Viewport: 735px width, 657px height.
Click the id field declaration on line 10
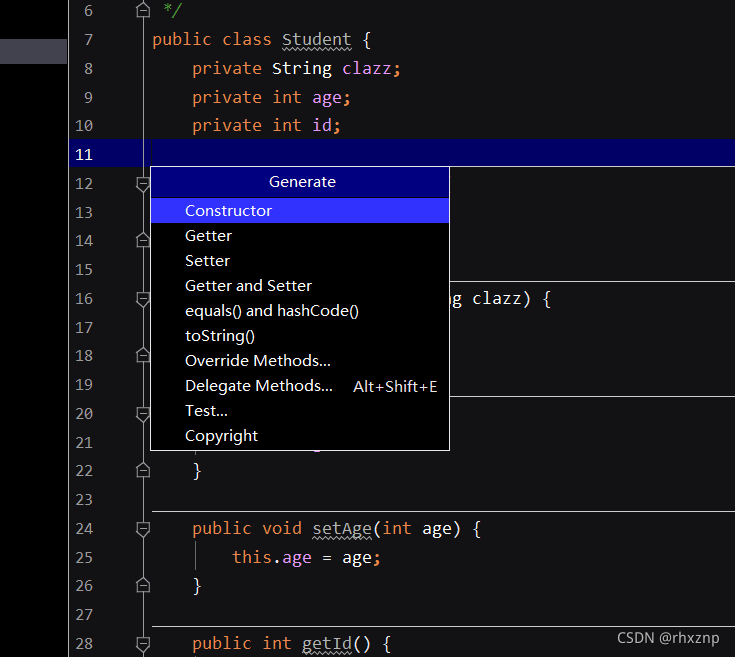322,126
